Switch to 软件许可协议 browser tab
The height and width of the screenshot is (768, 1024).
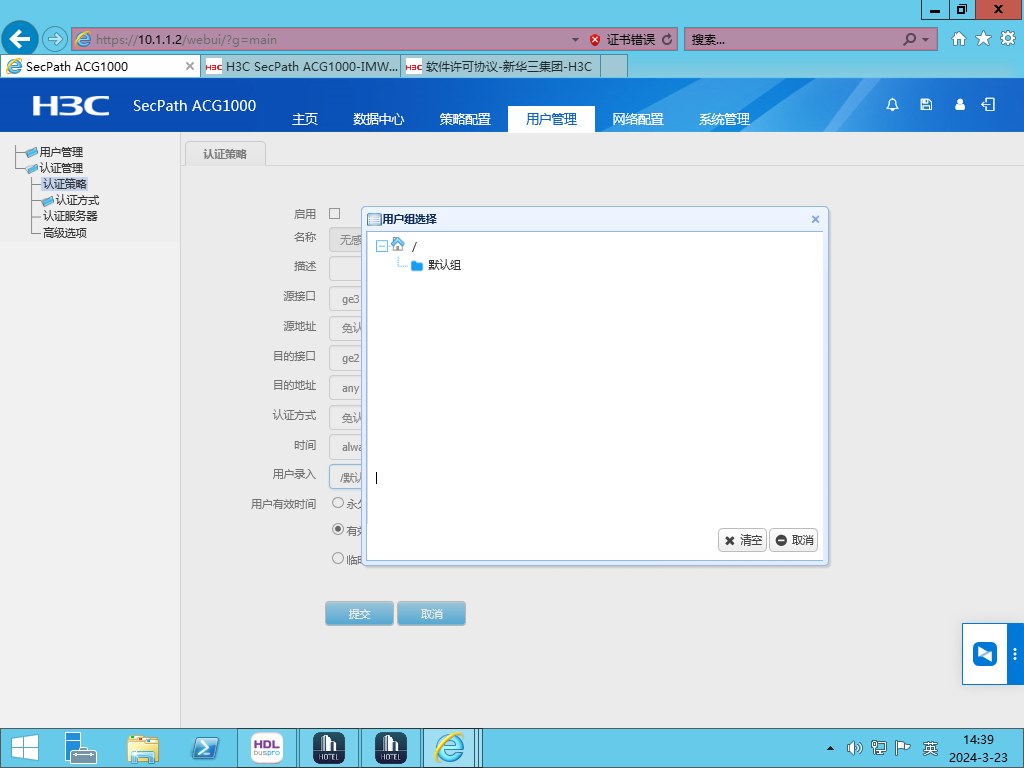coord(500,67)
